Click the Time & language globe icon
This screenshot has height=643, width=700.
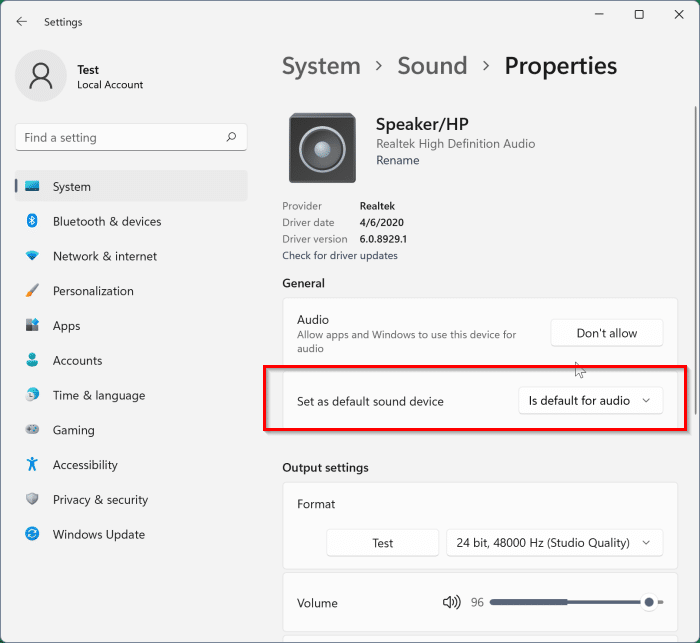(x=32, y=395)
